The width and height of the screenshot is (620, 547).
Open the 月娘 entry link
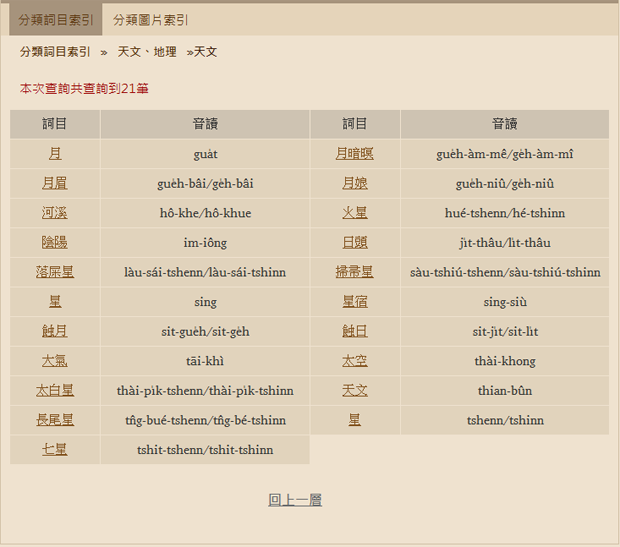point(355,183)
